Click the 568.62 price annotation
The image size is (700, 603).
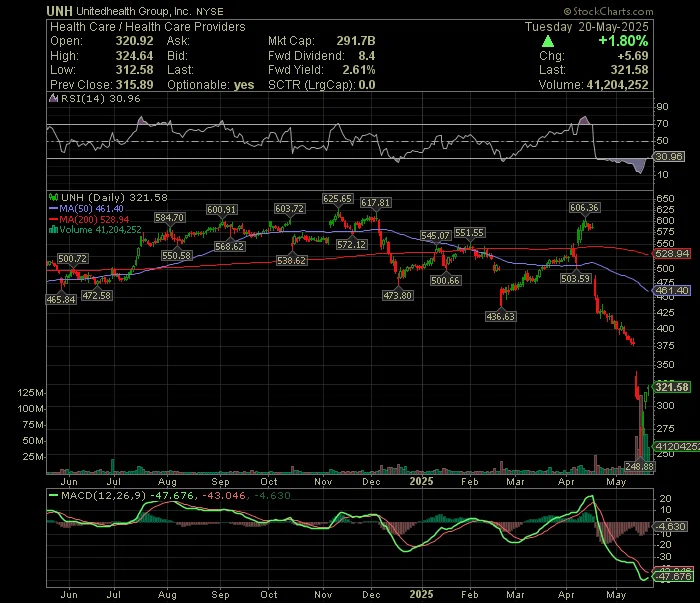(x=229, y=246)
